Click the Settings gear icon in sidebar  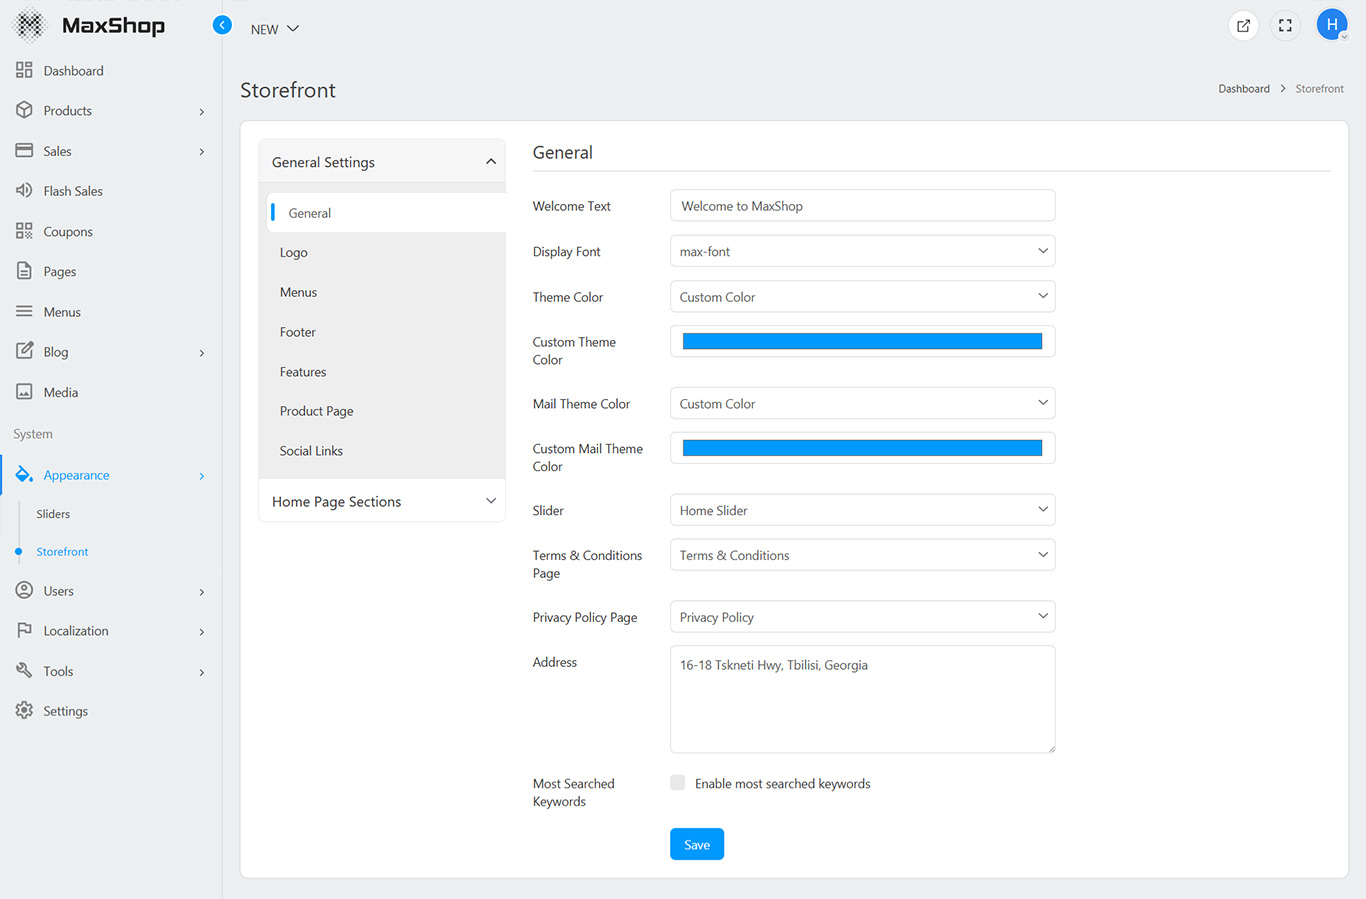click(x=24, y=711)
